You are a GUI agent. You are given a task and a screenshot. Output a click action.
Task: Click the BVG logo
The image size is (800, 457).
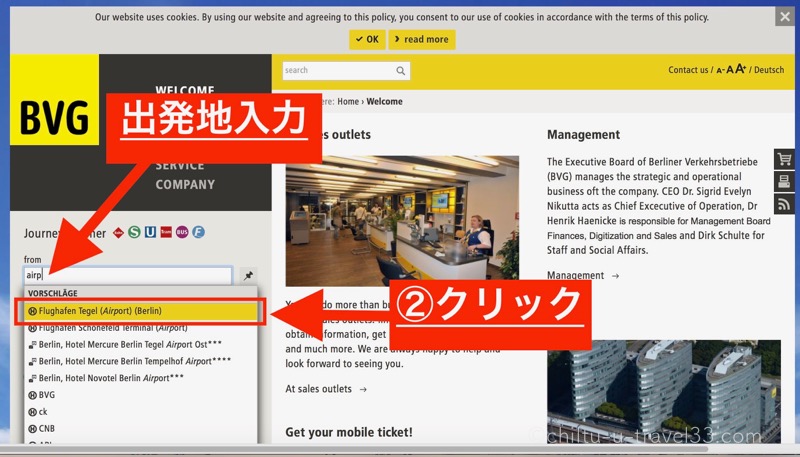[54, 99]
